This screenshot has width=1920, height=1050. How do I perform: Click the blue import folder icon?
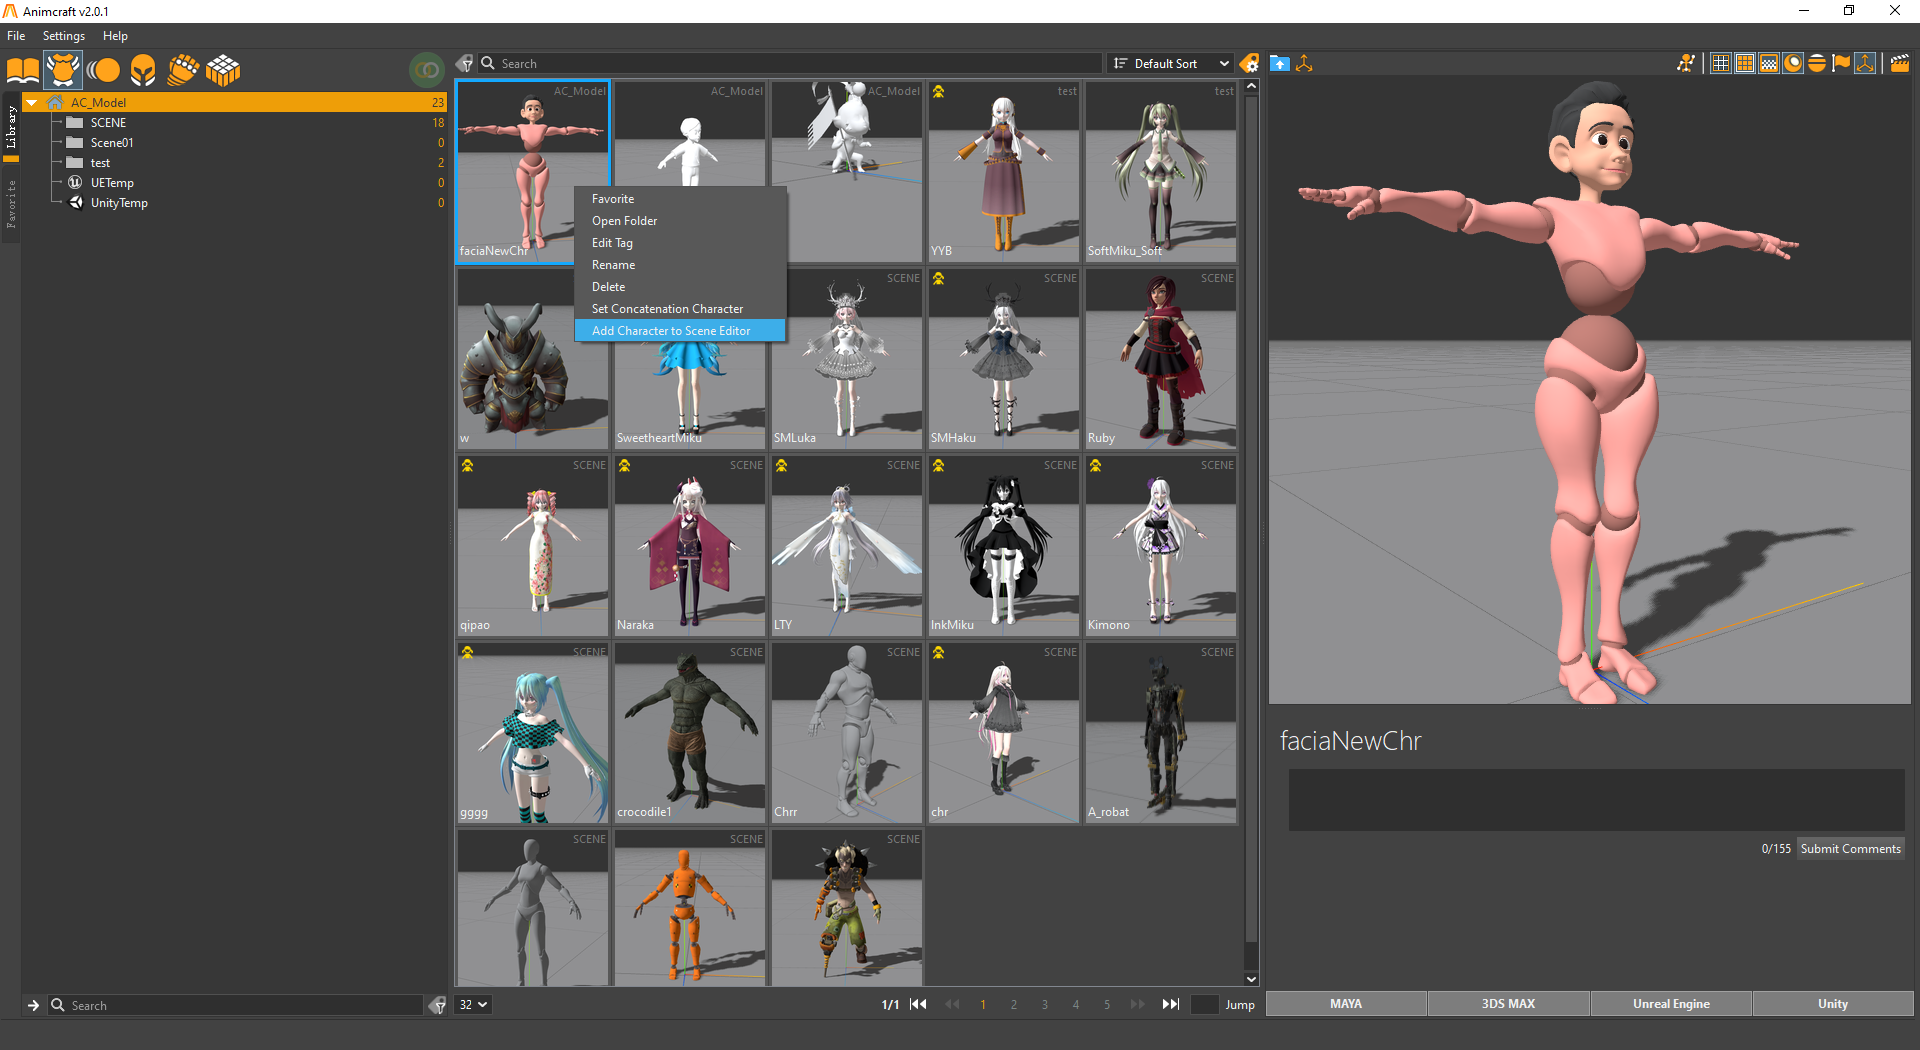pyautogui.click(x=1279, y=63)
